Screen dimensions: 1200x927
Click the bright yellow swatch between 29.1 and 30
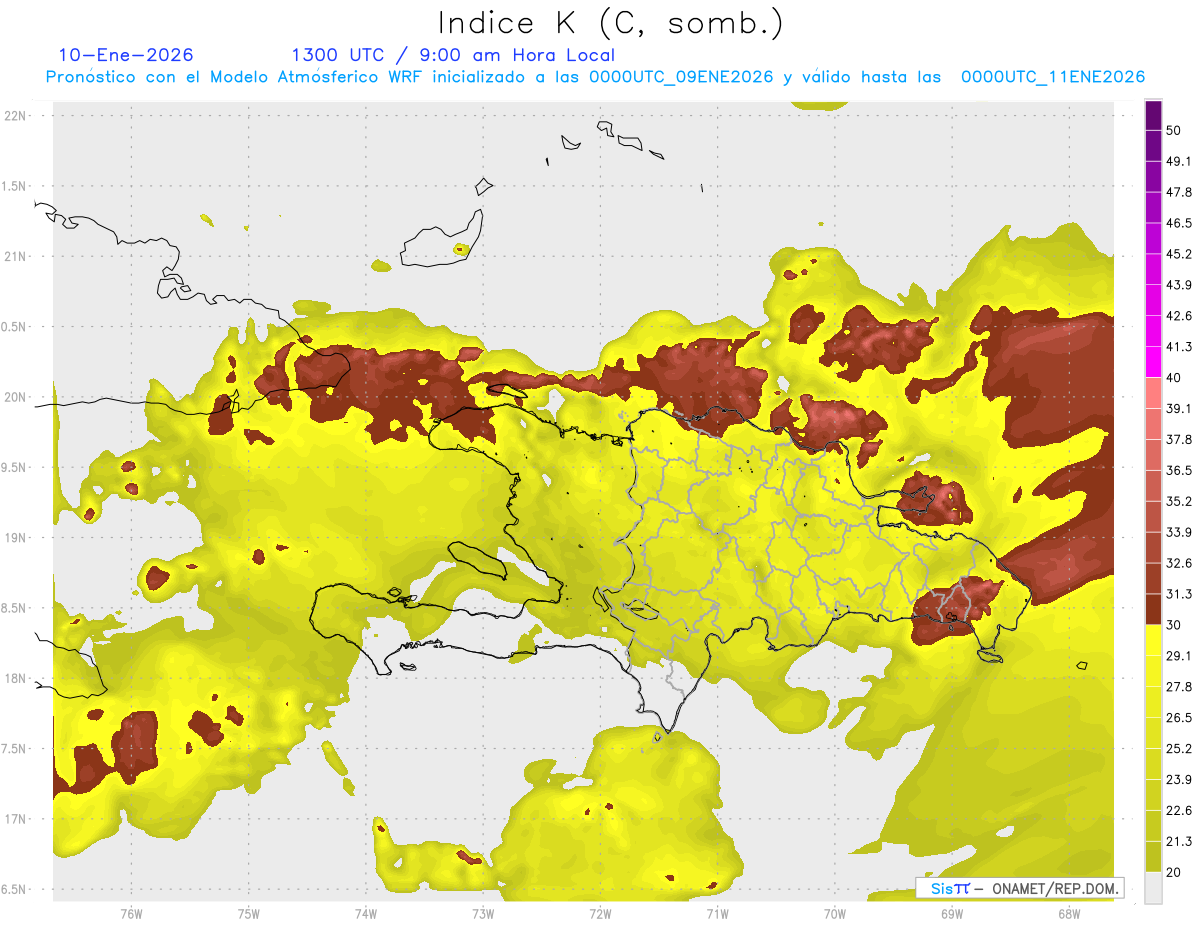point(1153,640)
